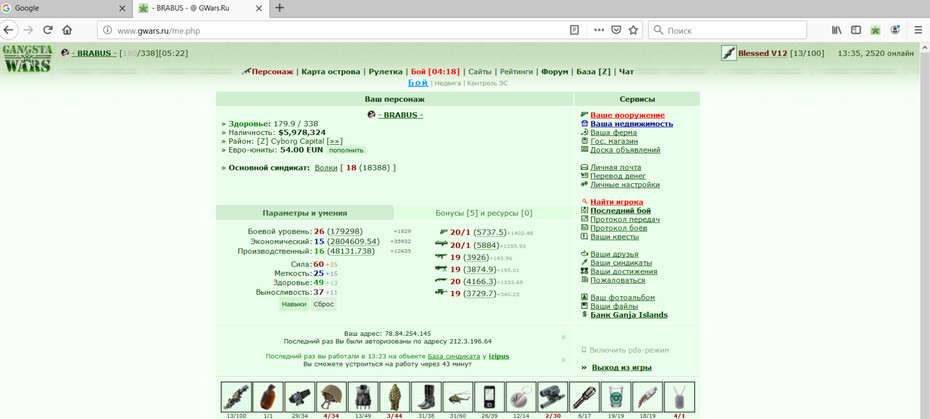This screenshot has height=419, width=930.
Task: Switch to Бонусы и ресурсы tab
Action: (484, 212)
